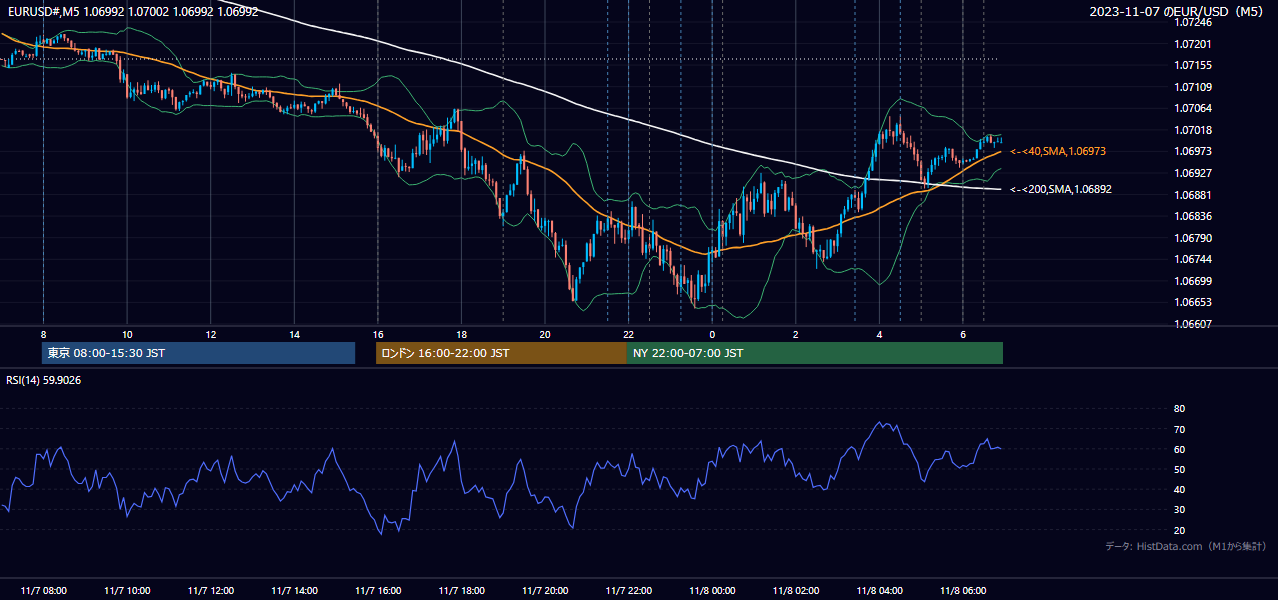The height and width of the screenshot is (600, 1278).
Task: Click price level 1.07064 on the axis
Action: click(x=1193, y=108)
